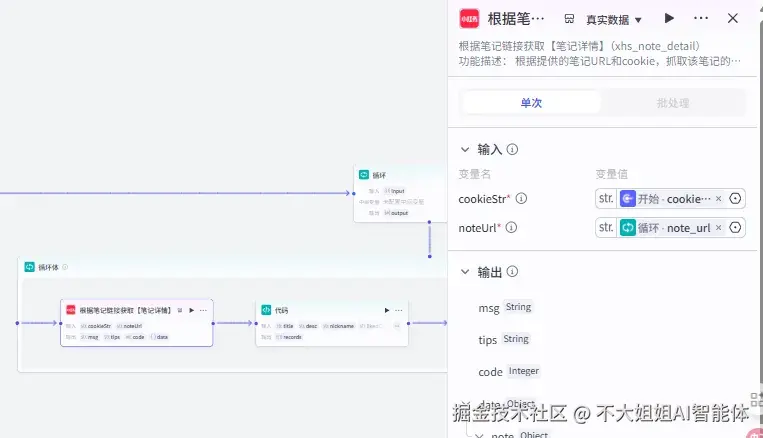Open the three-dot menu on the 代码 node
Screen dimensions: 763x438
click(399, 310)
